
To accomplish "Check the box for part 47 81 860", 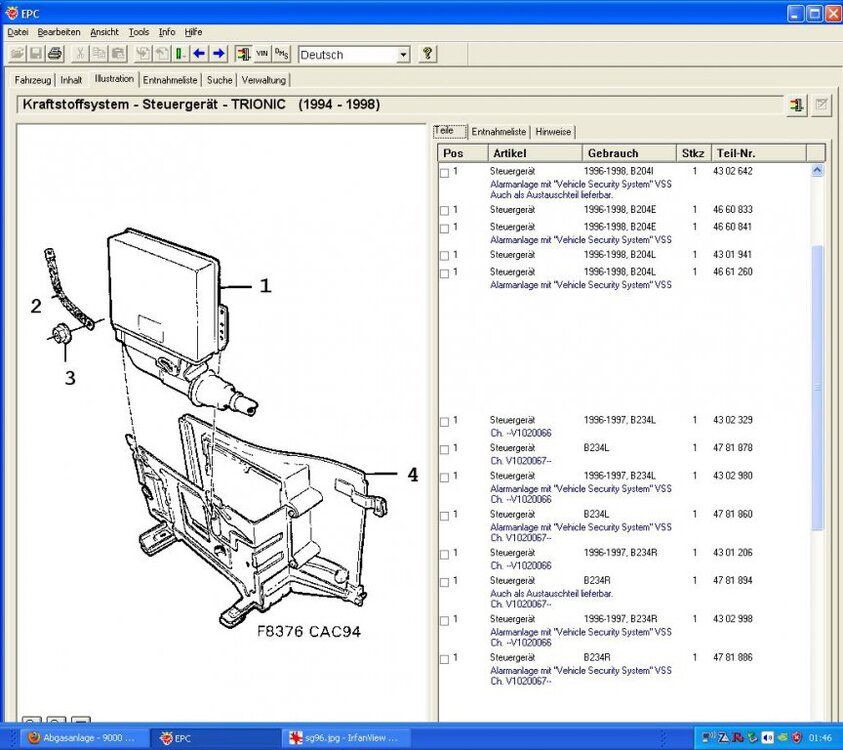I will click(444, 516).
